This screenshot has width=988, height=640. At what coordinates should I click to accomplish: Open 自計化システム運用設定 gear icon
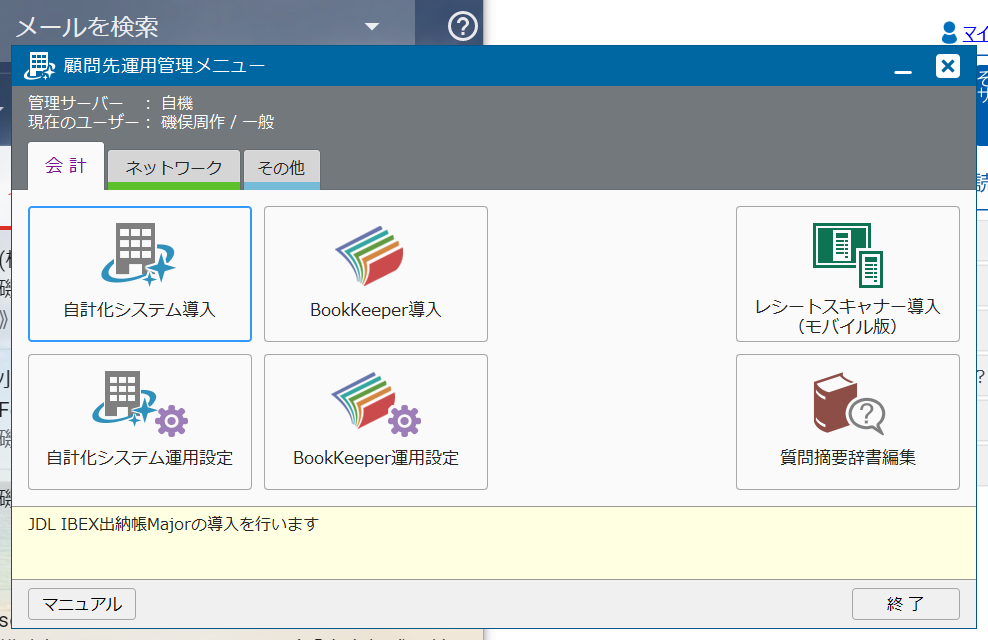coord(139,405)
